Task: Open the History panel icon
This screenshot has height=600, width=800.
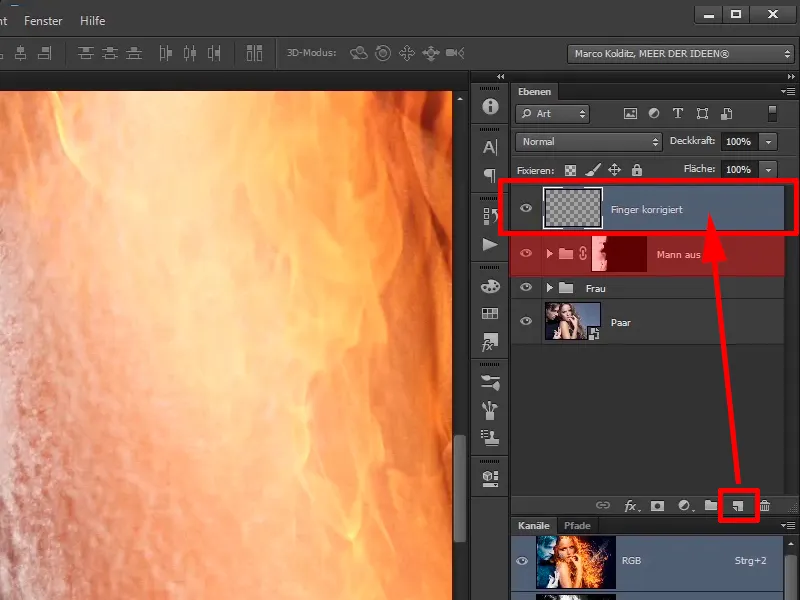Action: [x=490, y=216]
